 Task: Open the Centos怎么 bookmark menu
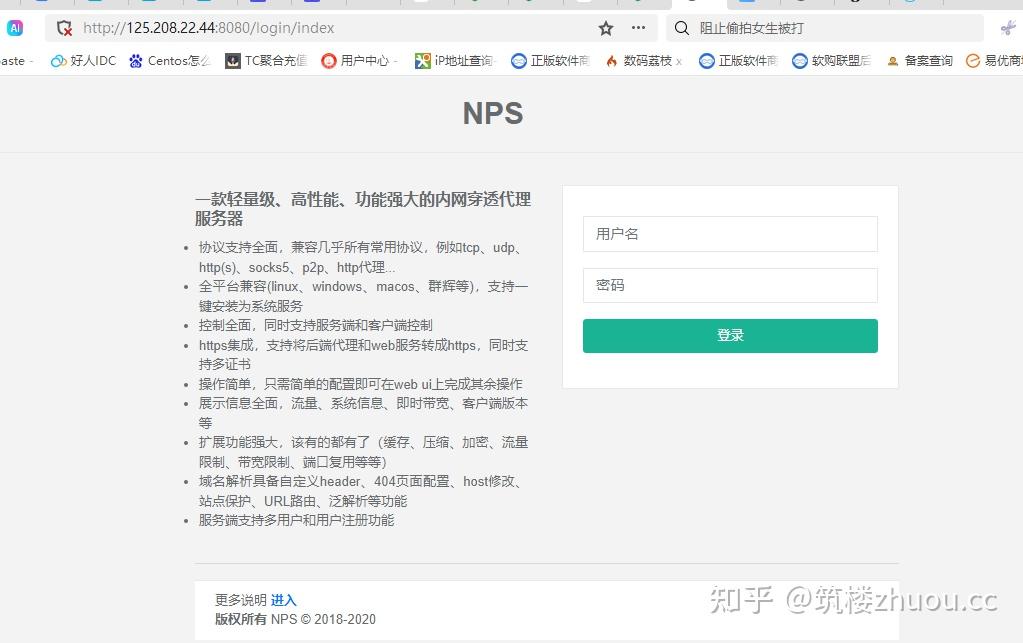(180, 61)
